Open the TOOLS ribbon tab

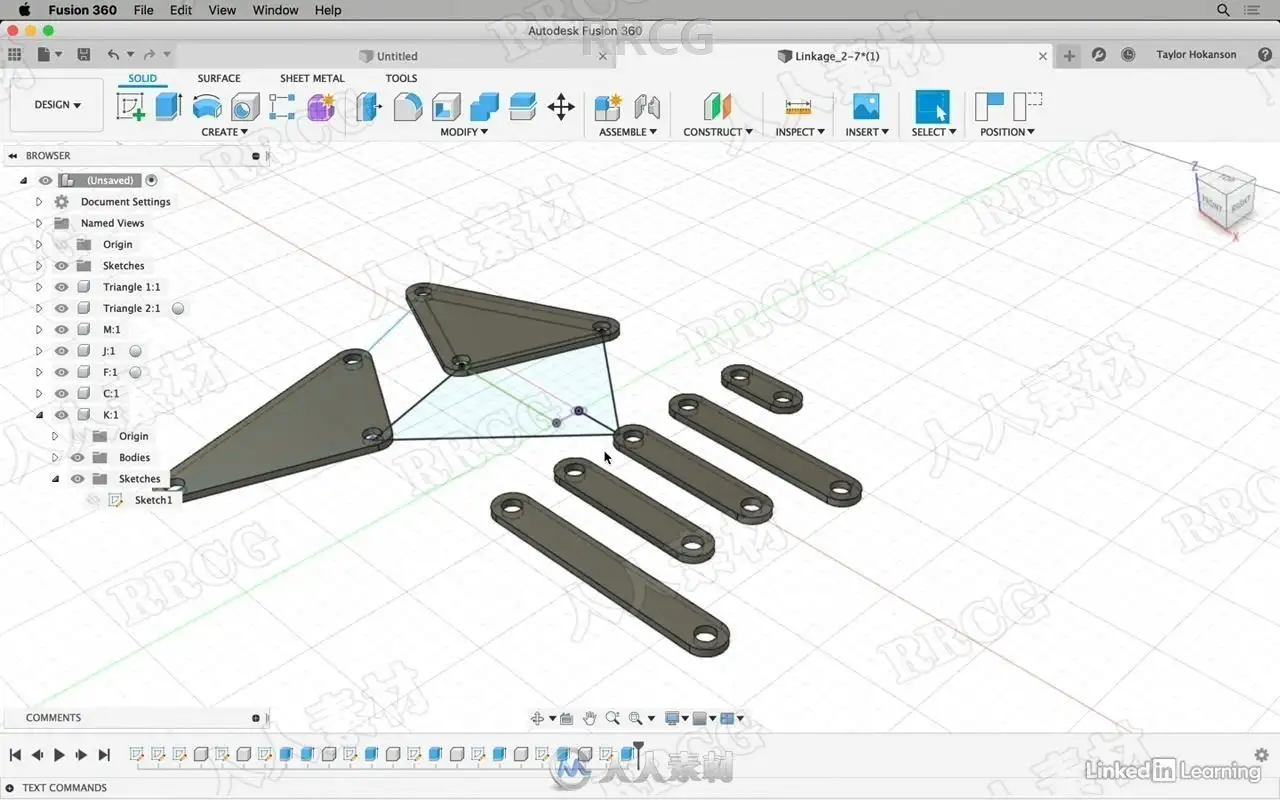click(x=401, y=78)
